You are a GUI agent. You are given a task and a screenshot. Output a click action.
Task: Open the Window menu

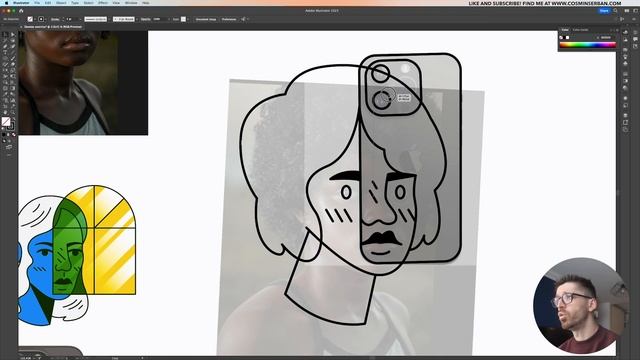click(131, 3)
